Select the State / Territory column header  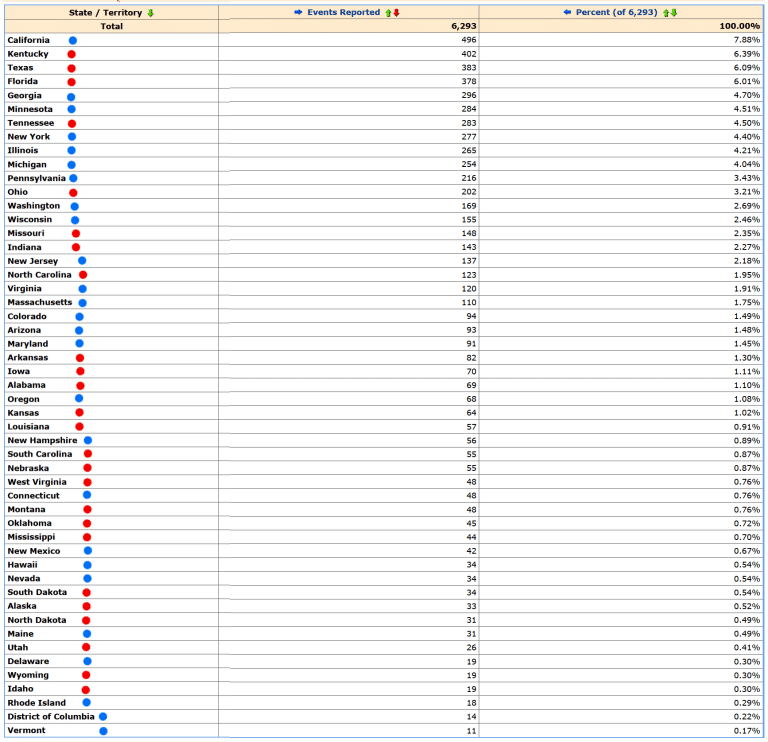click(x=105, y=13)
